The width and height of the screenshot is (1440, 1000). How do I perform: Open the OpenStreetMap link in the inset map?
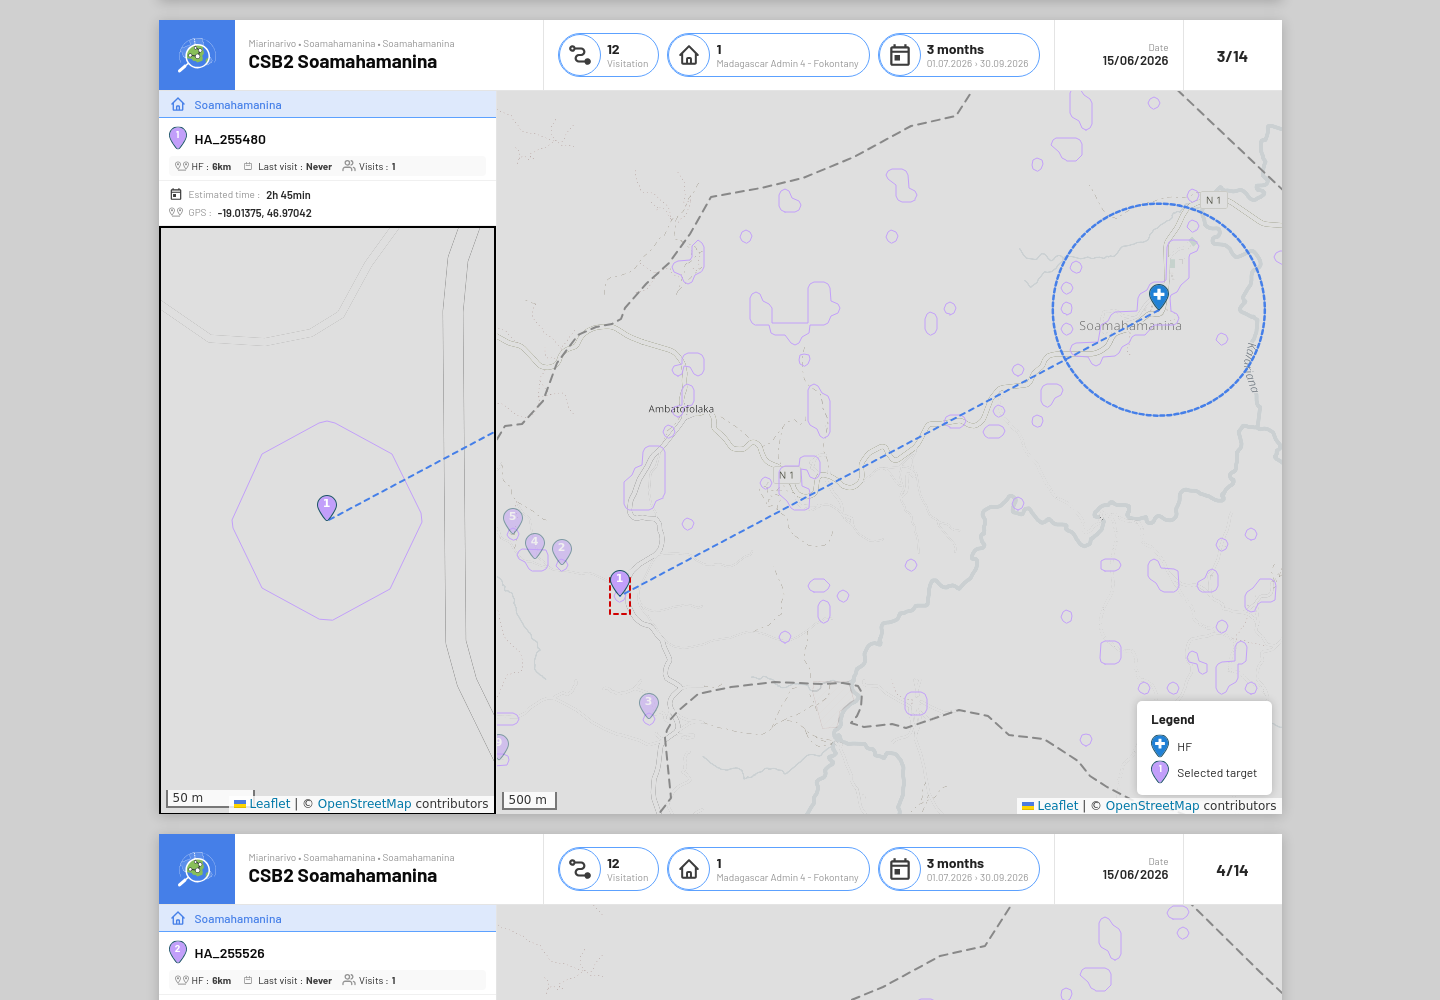pos(364,804)
